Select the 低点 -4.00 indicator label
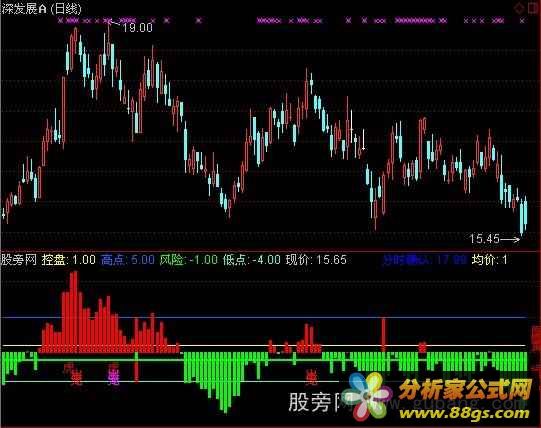 [252, 260]
